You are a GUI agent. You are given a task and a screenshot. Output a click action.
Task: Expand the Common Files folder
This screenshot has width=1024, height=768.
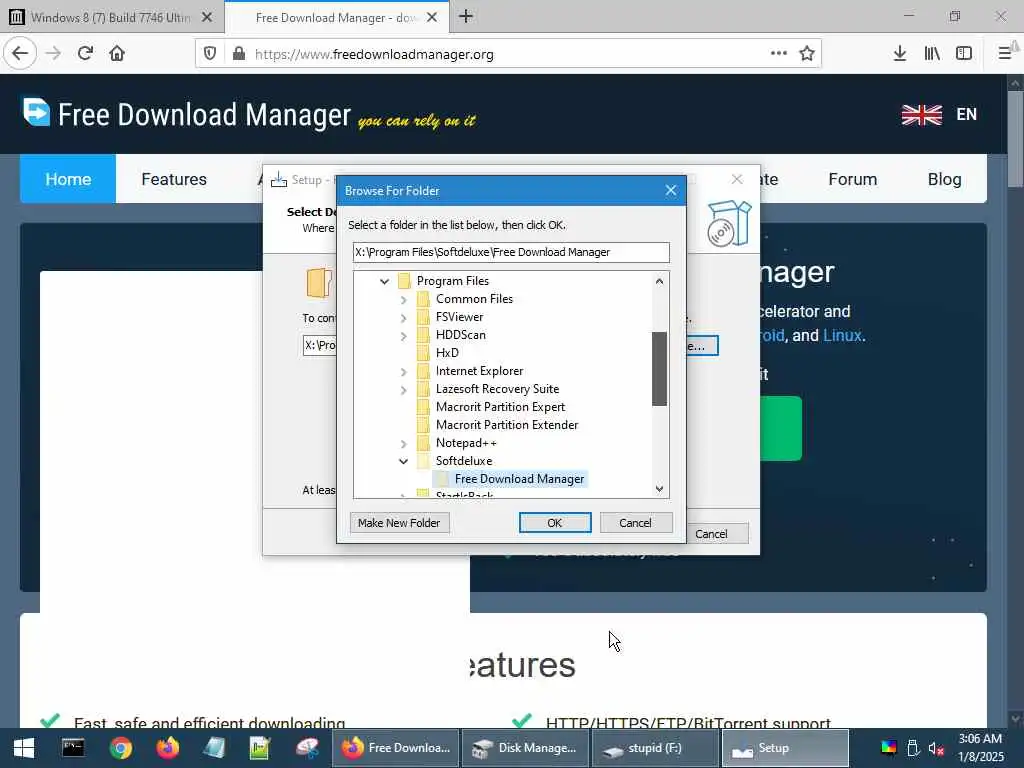click(x=403, y=300)
